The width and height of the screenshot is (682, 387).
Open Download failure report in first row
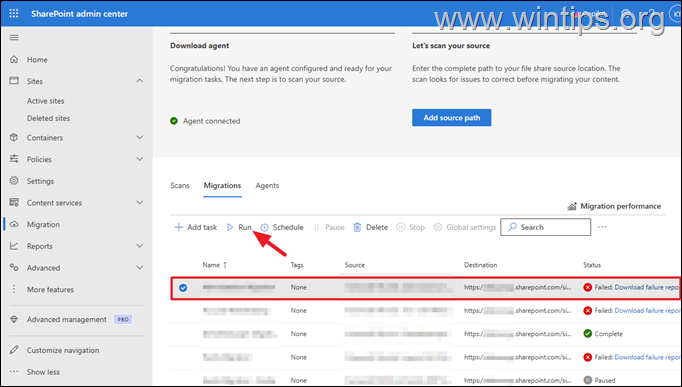tap(647, 287)
